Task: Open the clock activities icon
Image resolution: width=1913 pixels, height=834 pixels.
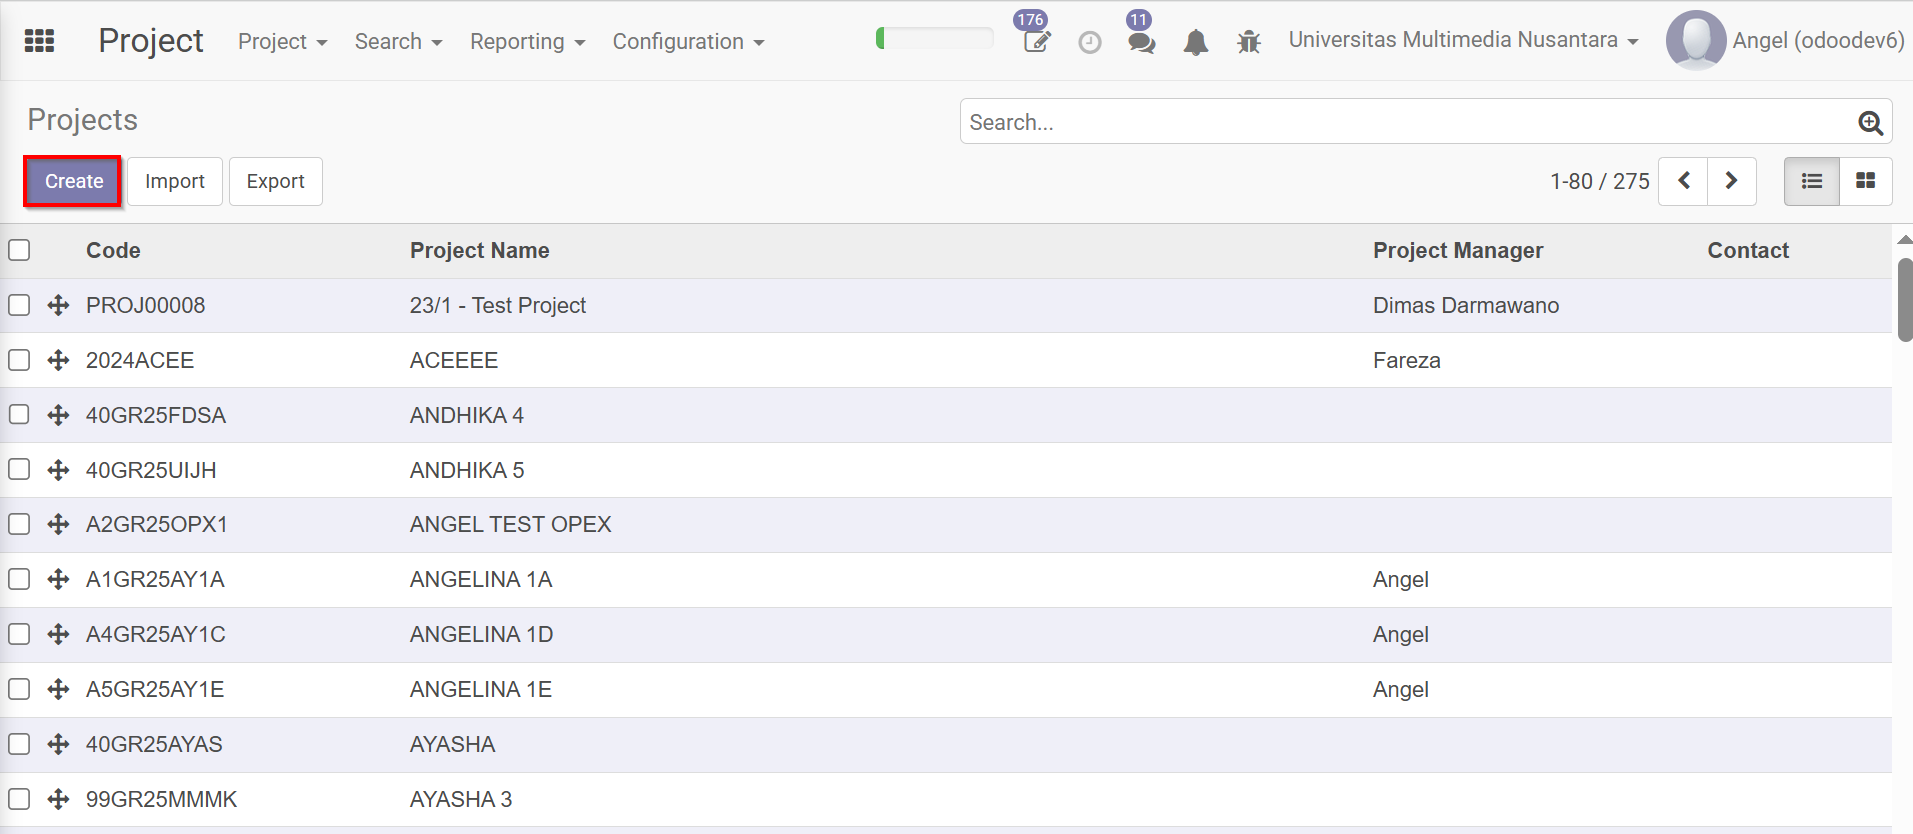Action: pos(1090,42)
